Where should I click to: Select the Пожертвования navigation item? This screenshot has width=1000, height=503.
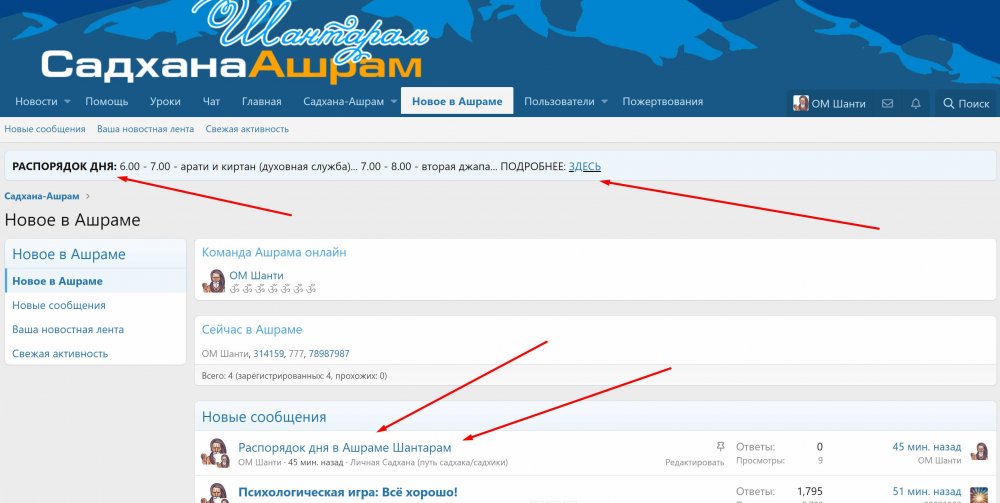click(x=663, y=101)
